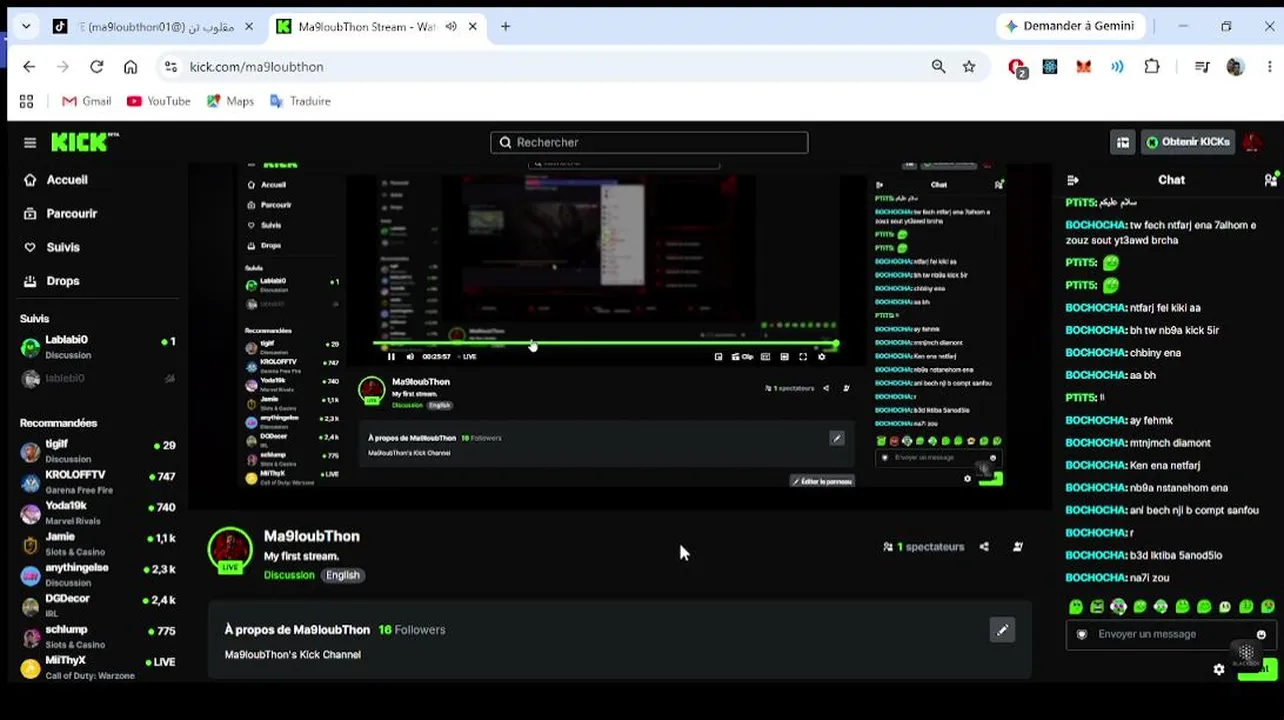Open recommended channel anythingelse

coord(99,575)
